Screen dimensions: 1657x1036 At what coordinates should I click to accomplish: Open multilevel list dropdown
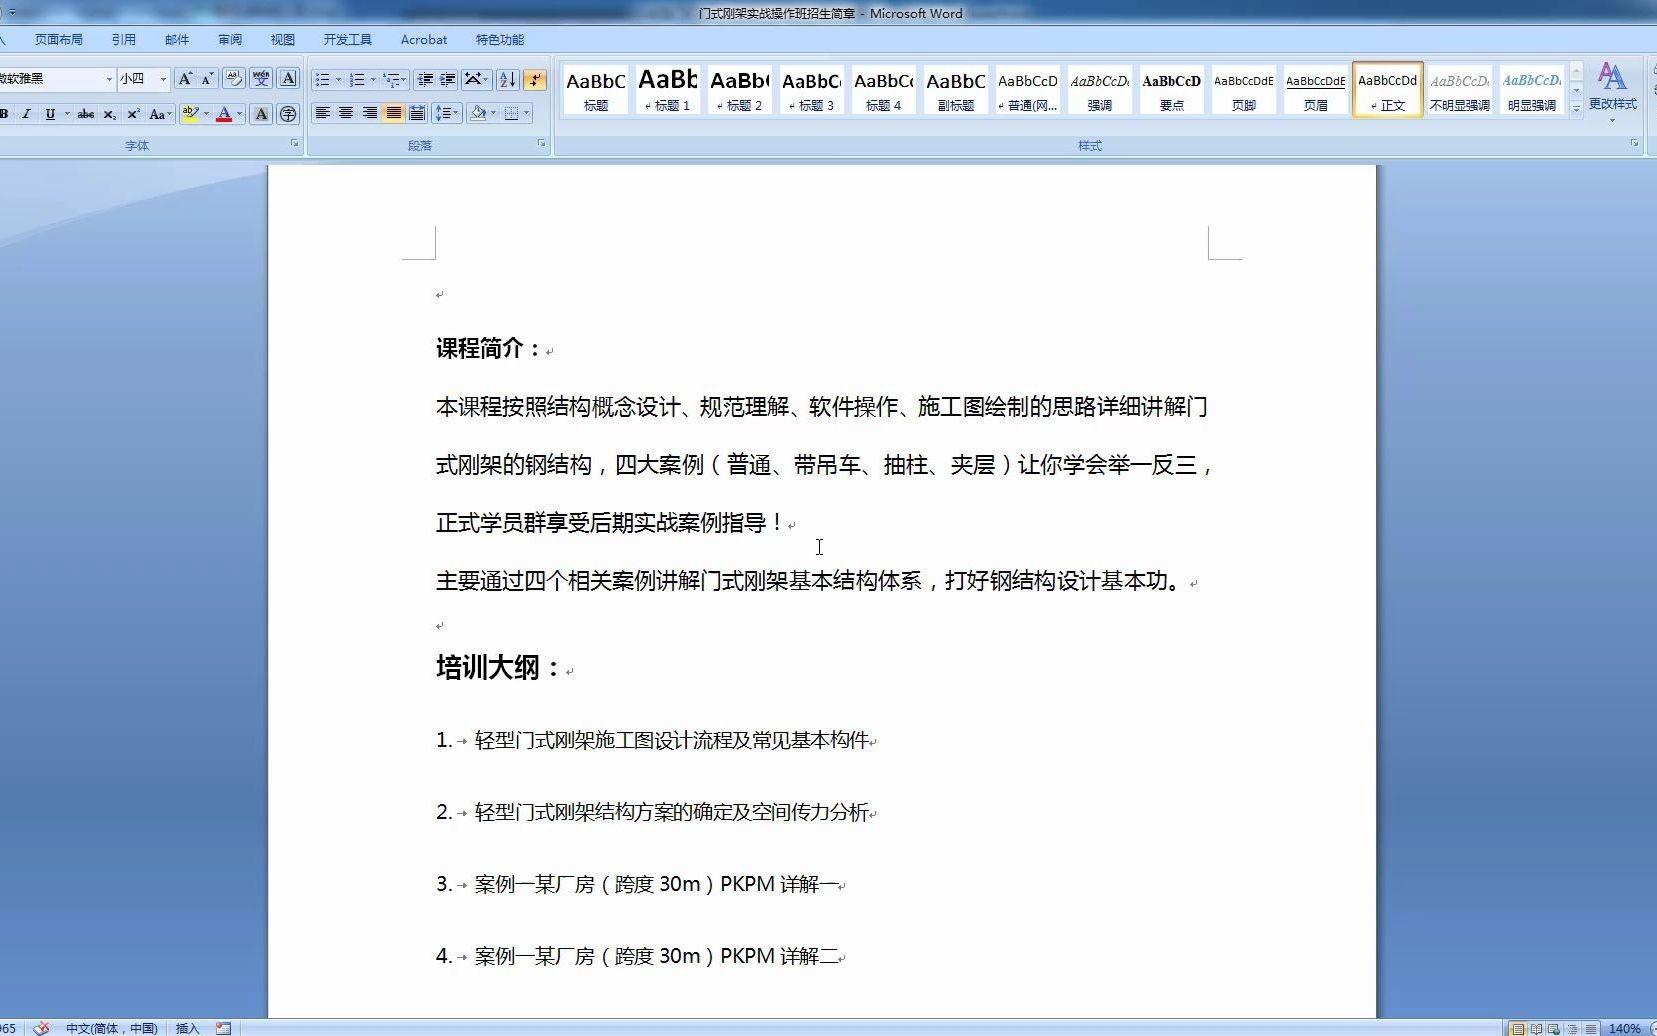pyautogui.click(x=403, y=79)
